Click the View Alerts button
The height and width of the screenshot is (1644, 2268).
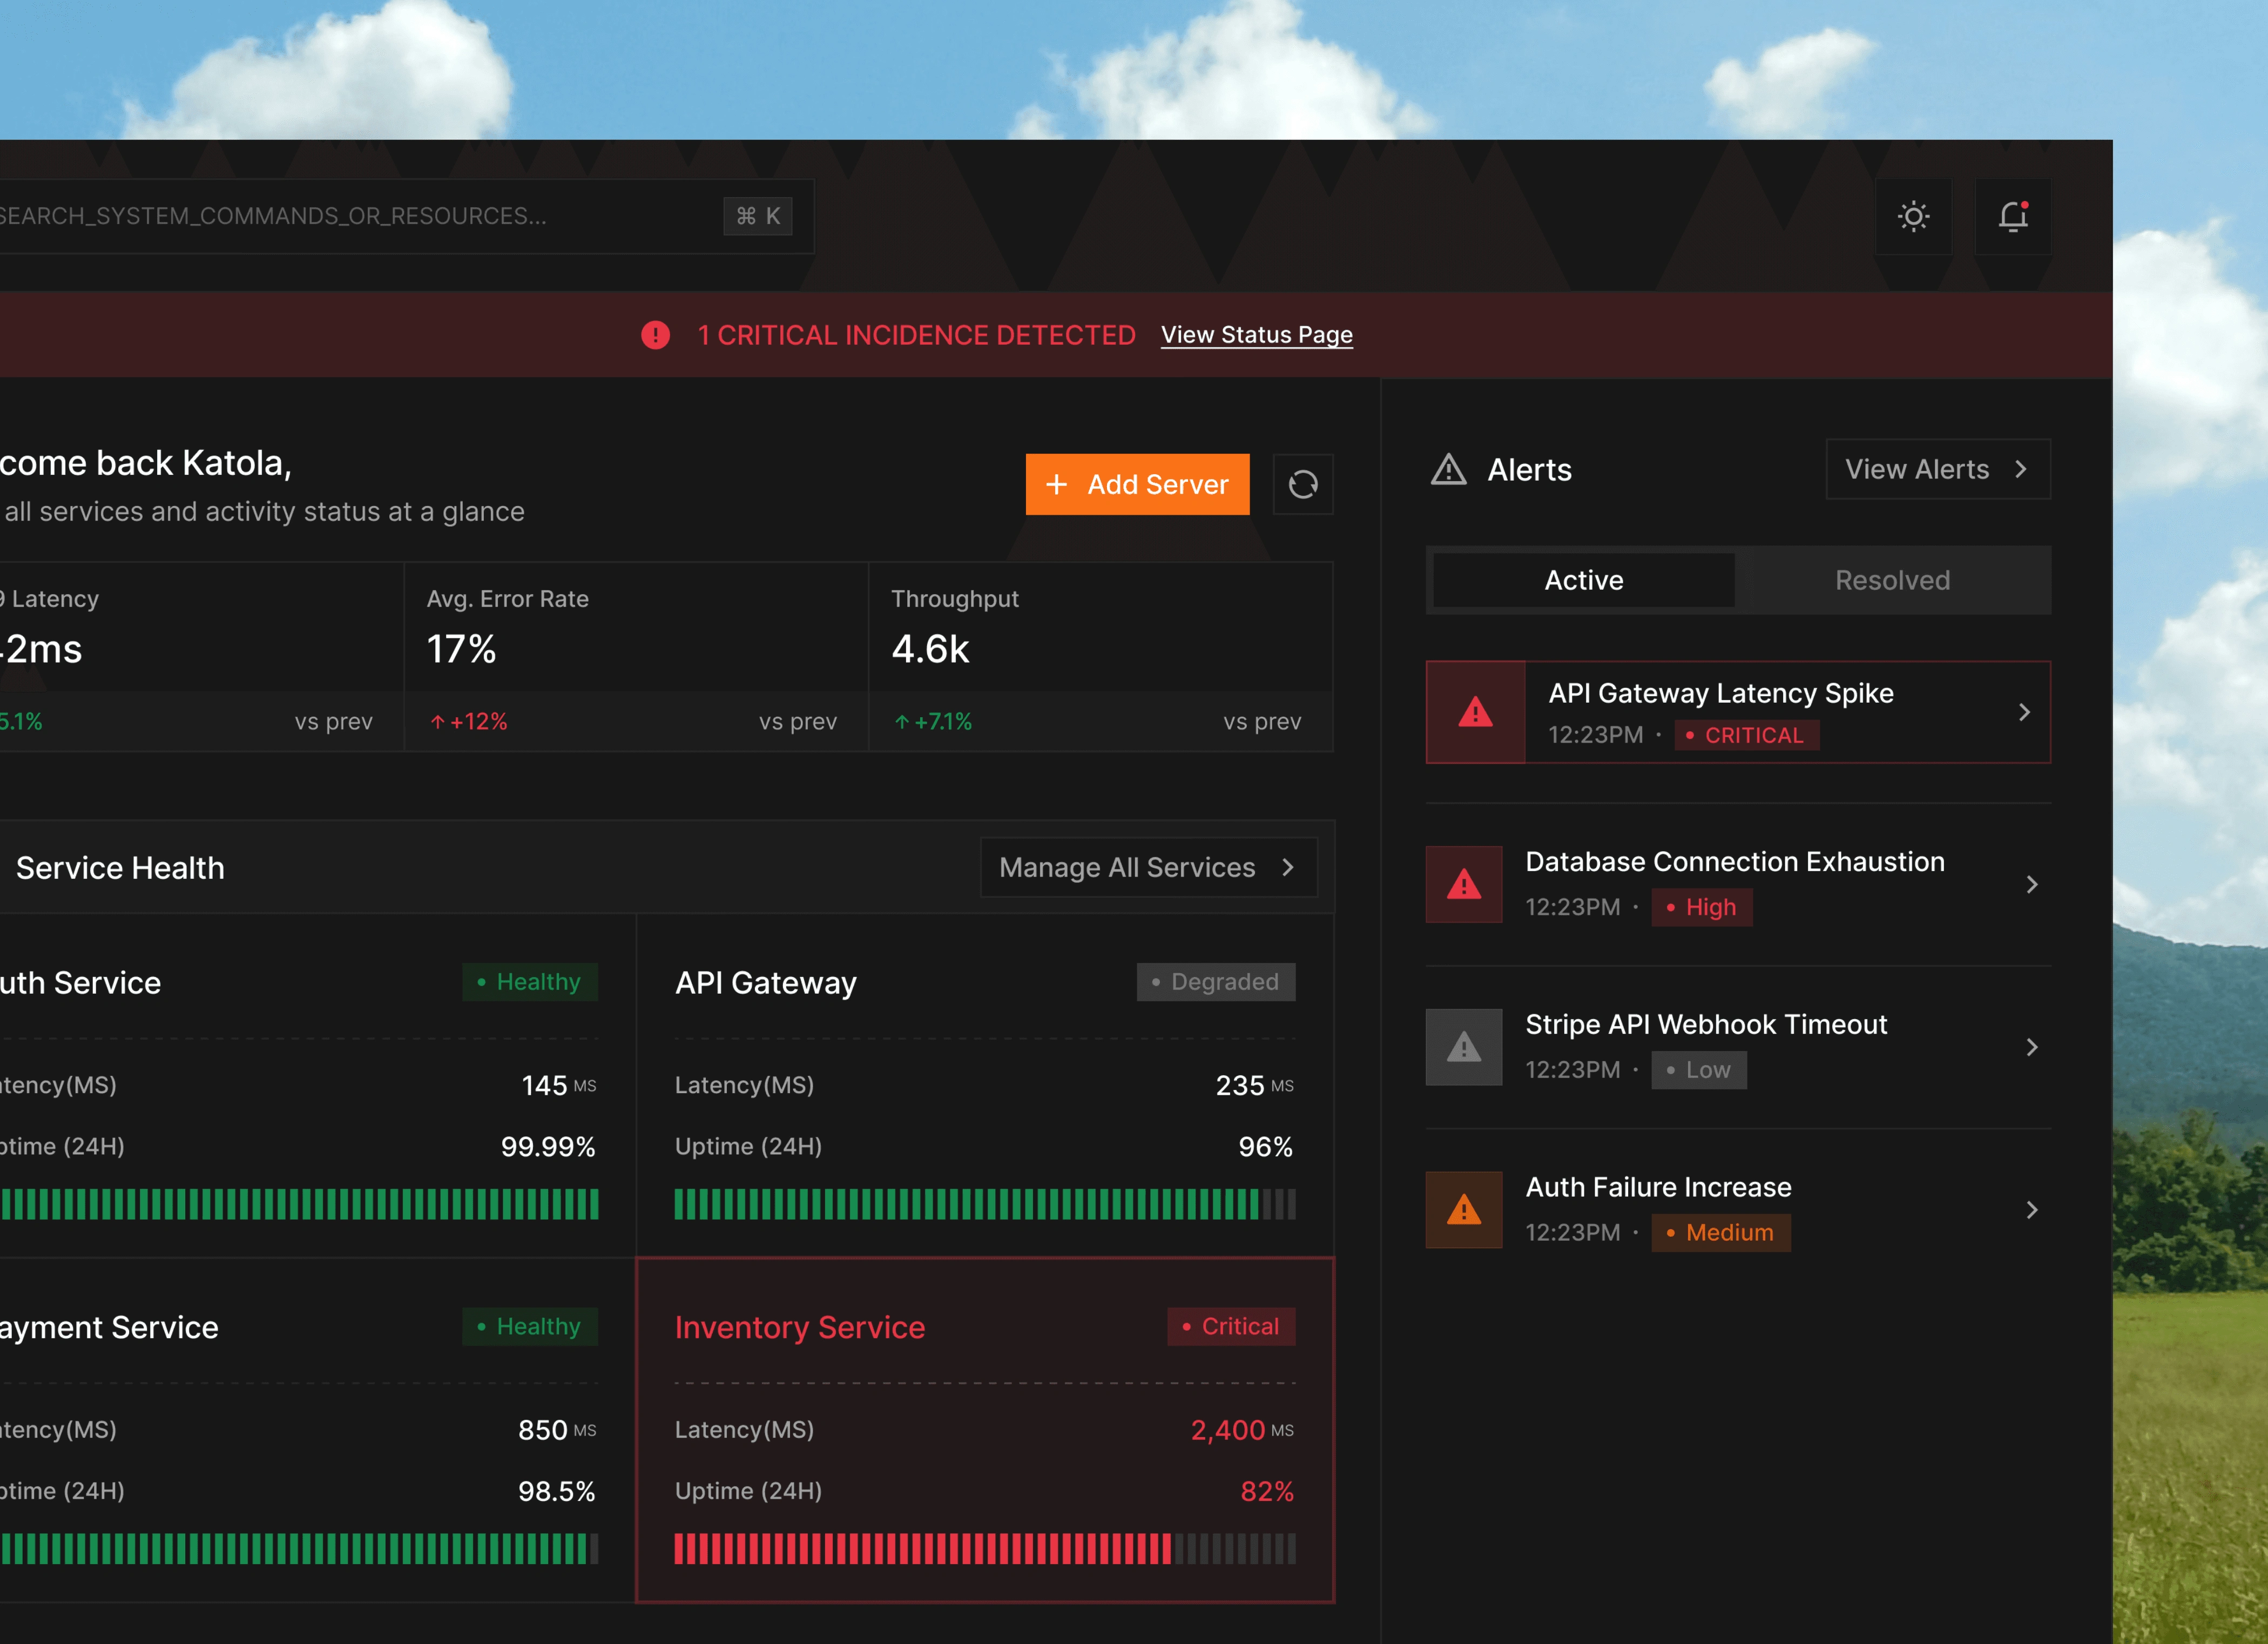click(x=1937, y=469)
